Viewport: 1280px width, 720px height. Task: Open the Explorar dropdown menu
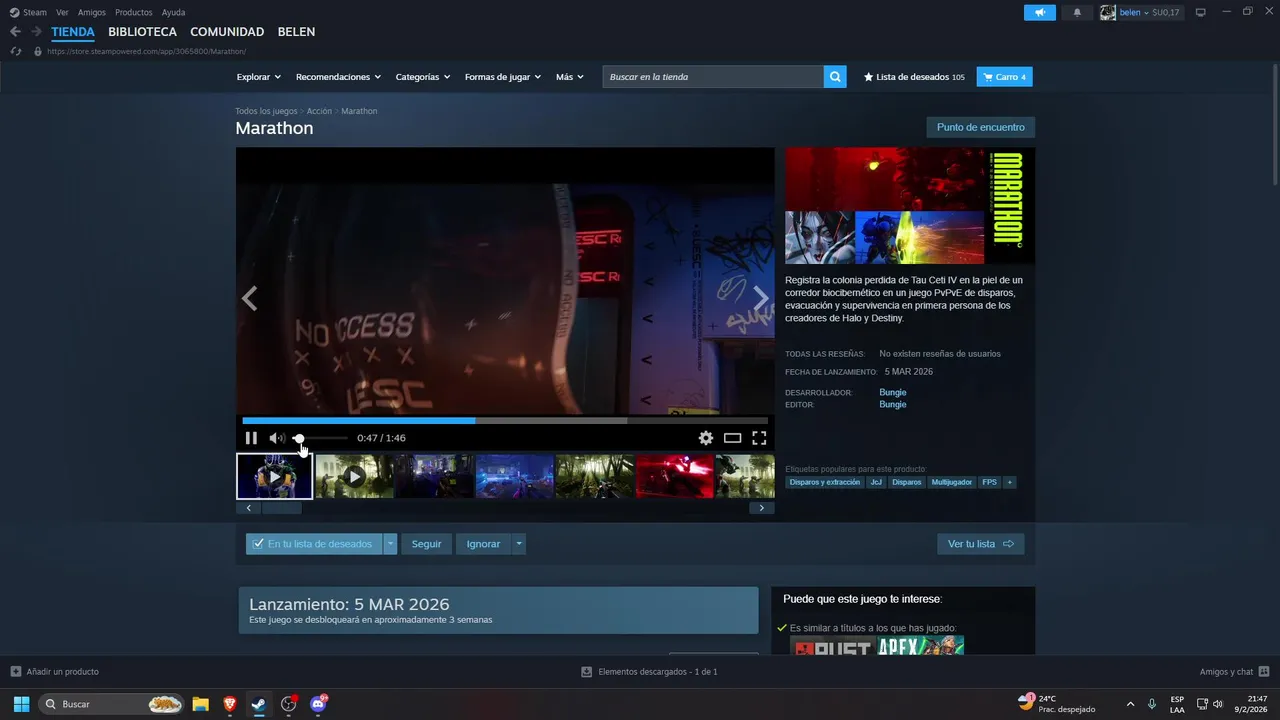(x=258, y=77)
